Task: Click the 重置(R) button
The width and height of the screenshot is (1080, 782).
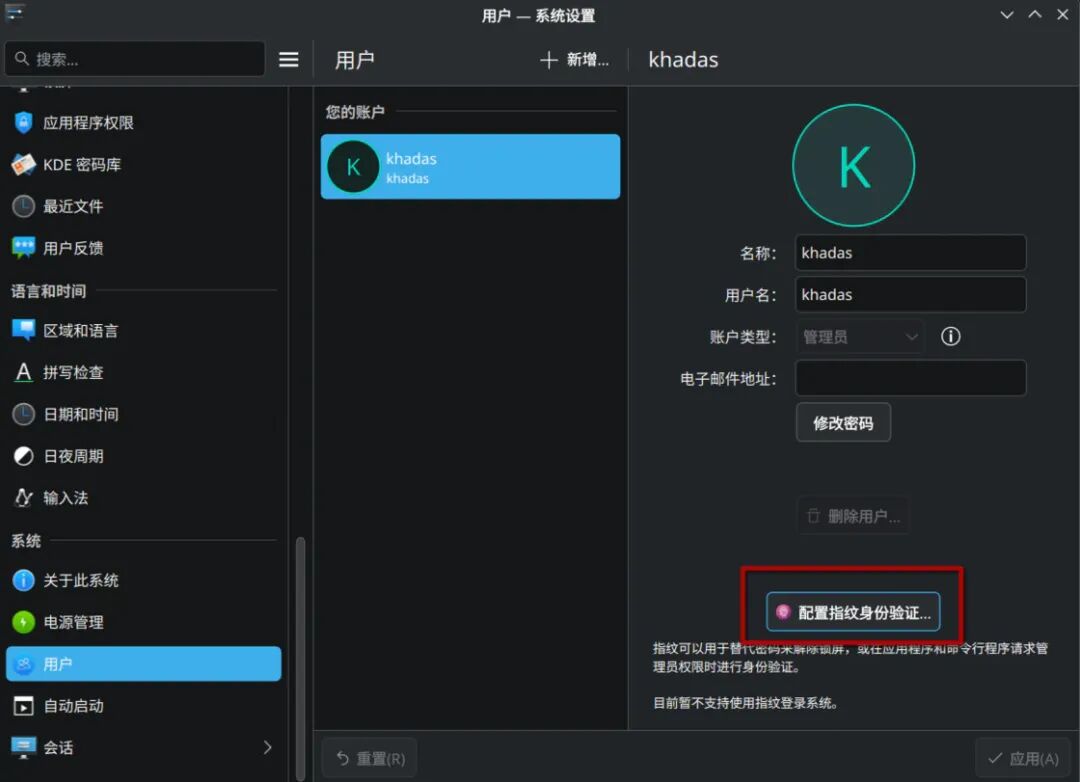Action: pos(370,759)
